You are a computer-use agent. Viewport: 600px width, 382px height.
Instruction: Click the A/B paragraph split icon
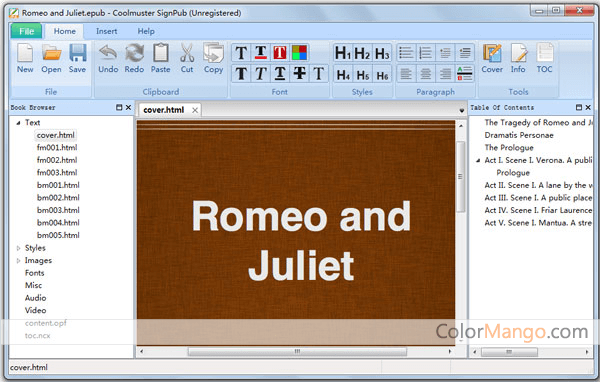(465, 73)
